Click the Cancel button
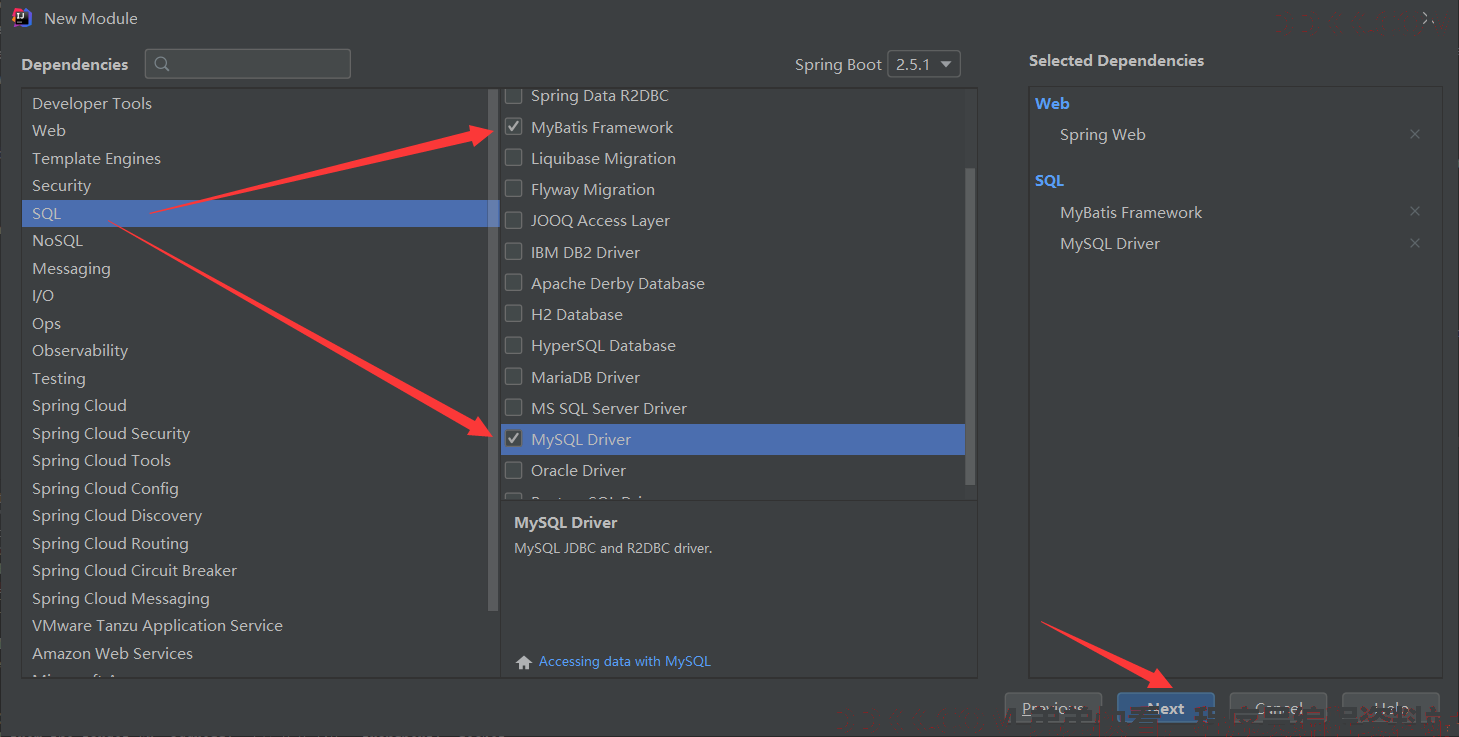 [x=1278, y=708]
